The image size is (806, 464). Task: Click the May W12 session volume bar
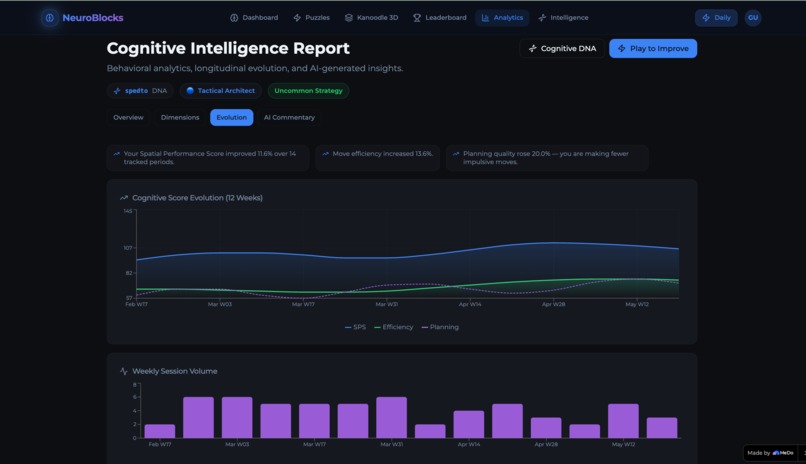point(624,421)
